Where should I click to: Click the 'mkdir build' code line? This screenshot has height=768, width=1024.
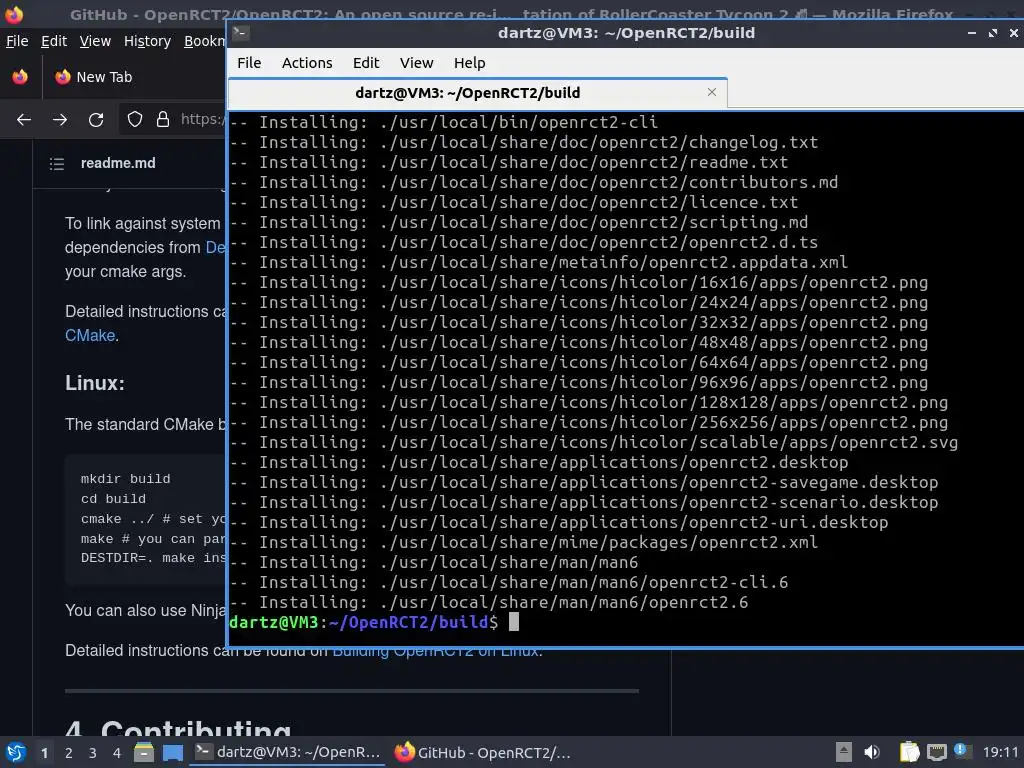[x=125, y=479]
